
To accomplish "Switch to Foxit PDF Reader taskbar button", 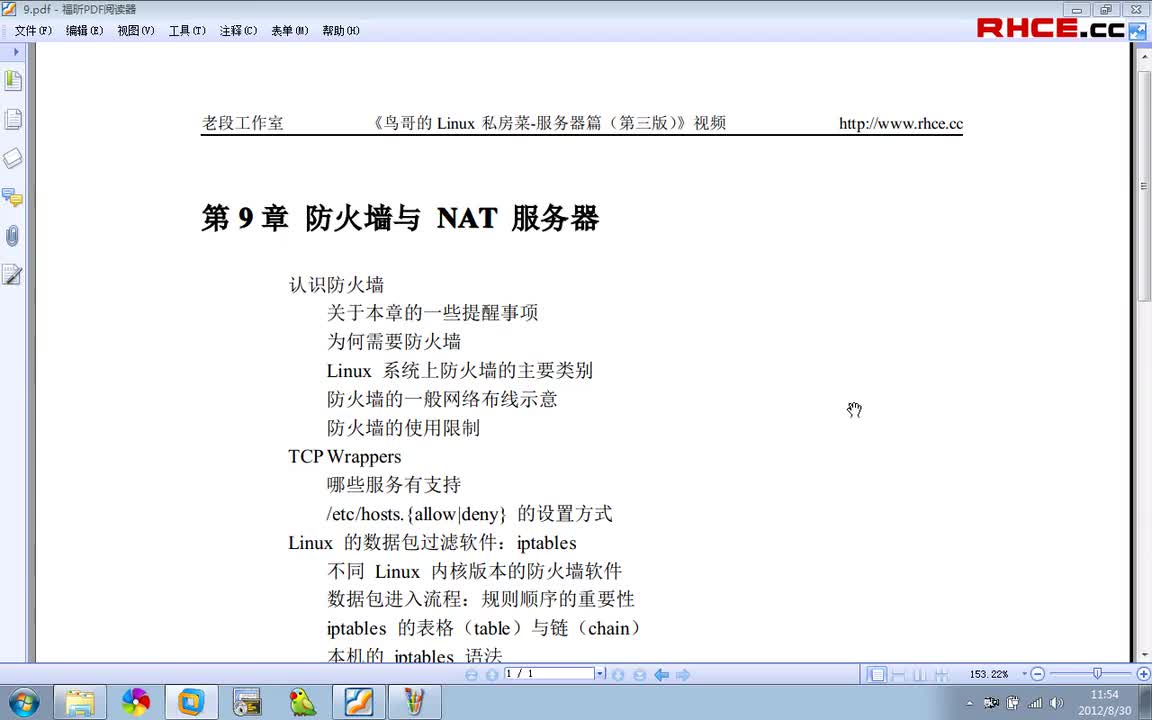I will 359,702.
